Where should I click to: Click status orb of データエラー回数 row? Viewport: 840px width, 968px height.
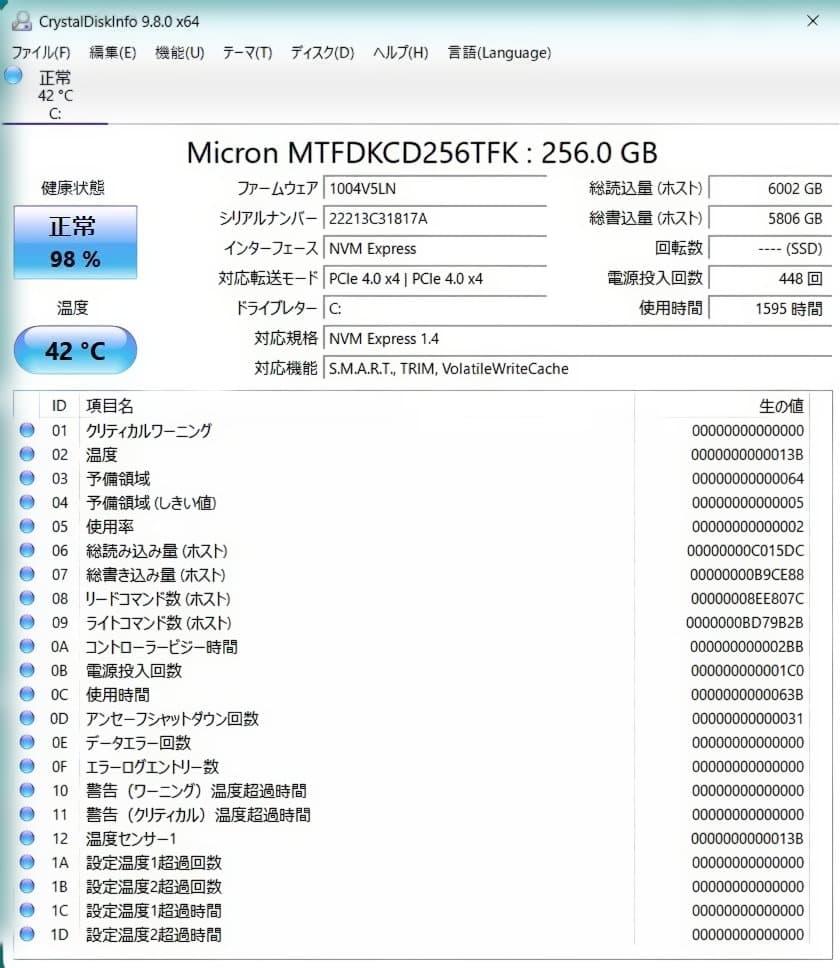[x=27, y=742]
